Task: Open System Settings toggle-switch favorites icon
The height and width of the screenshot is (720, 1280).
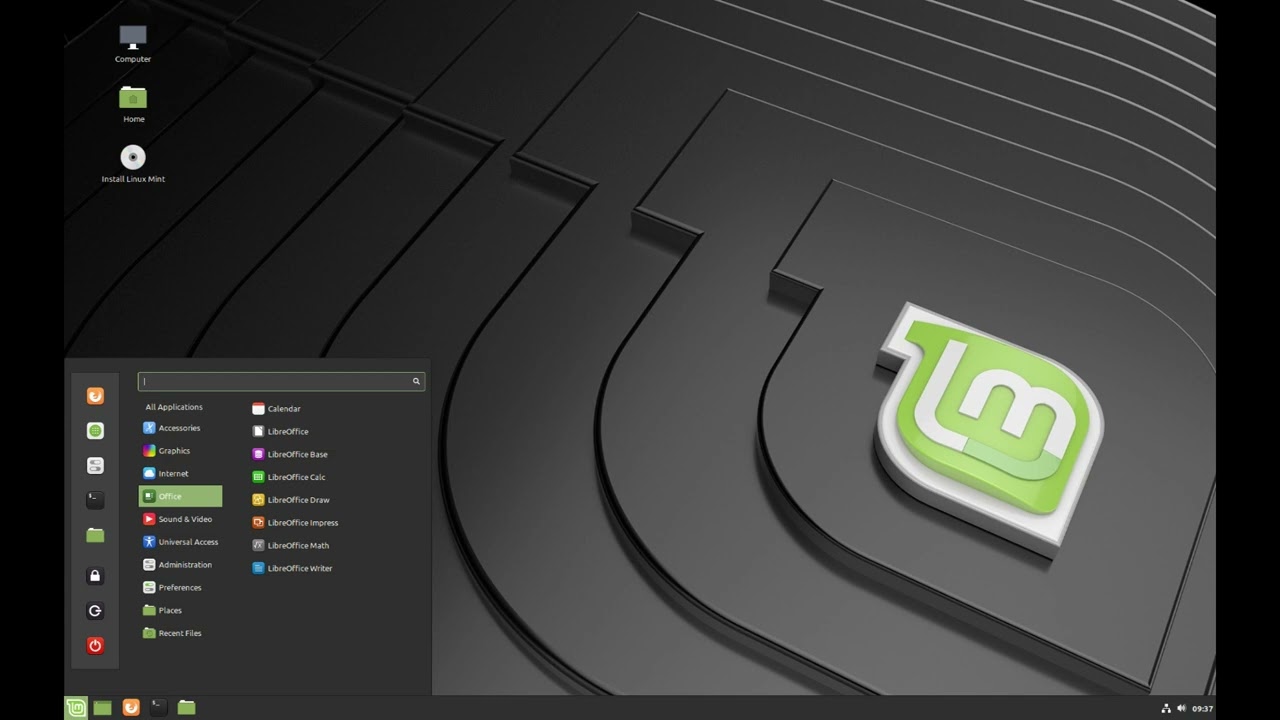Action: 95,465
